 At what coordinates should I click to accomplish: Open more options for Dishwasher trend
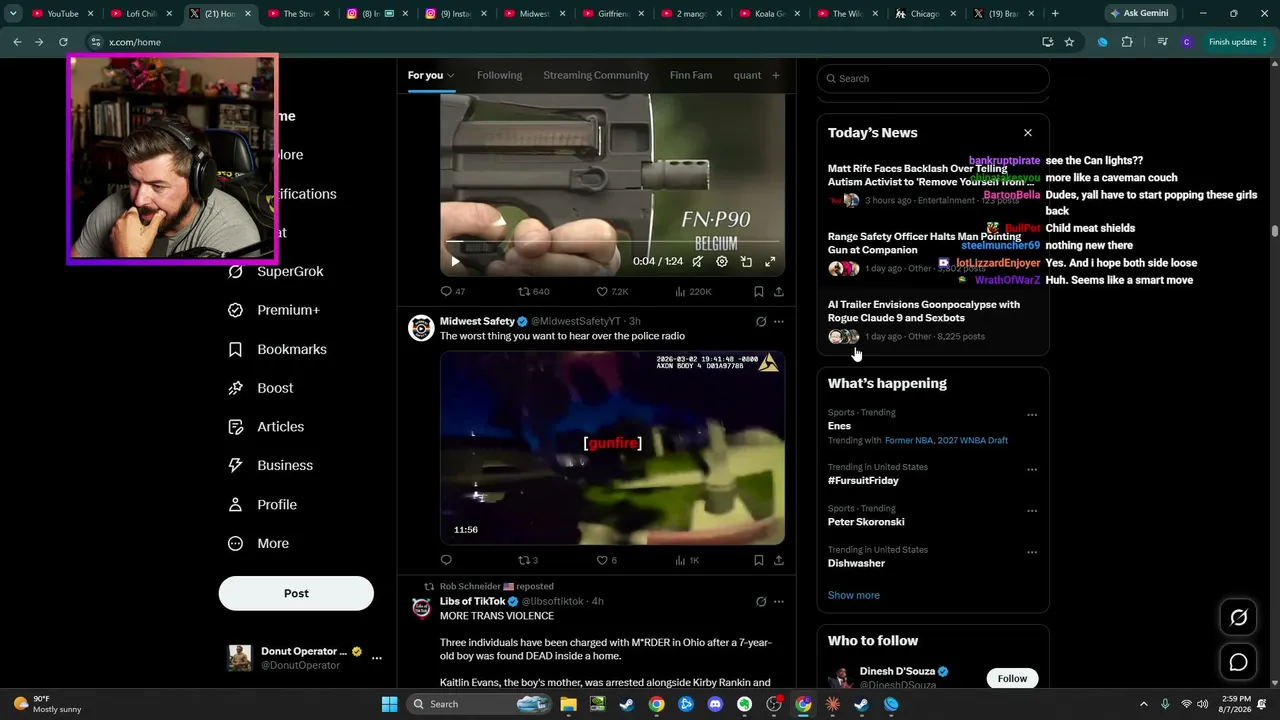(1032, 552)
